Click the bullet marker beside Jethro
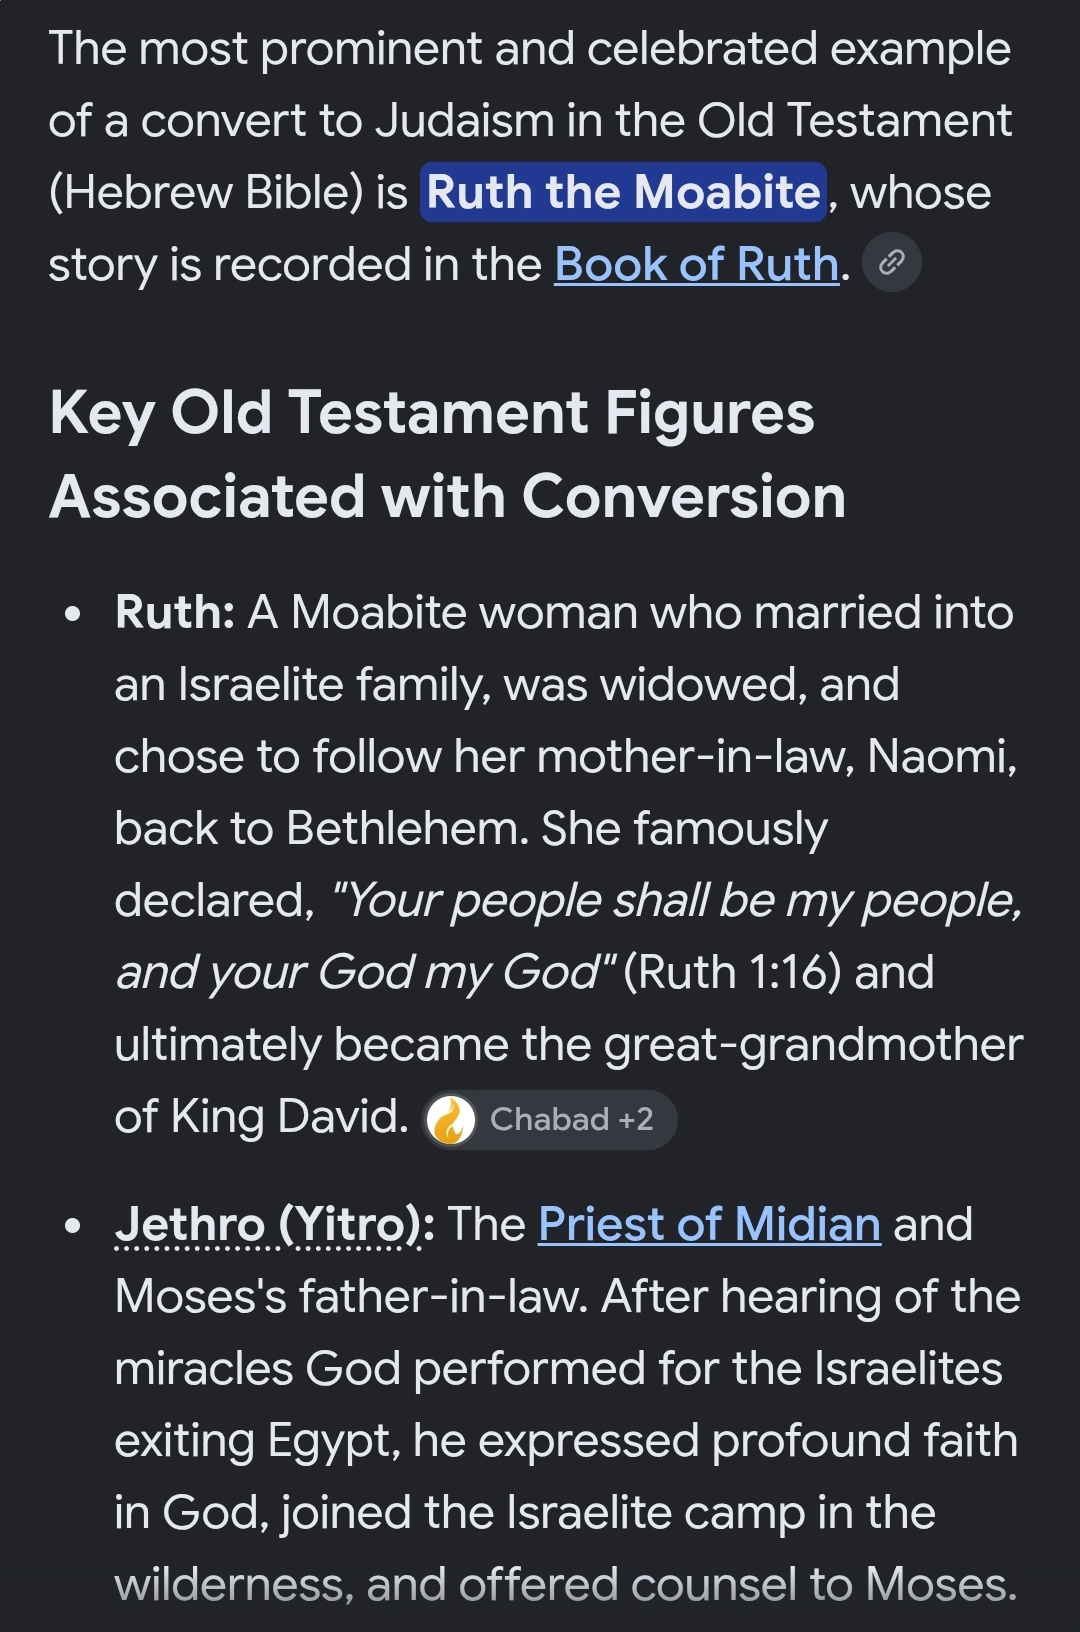Screen dimensions: 1080x1632 pos(71,1227)
